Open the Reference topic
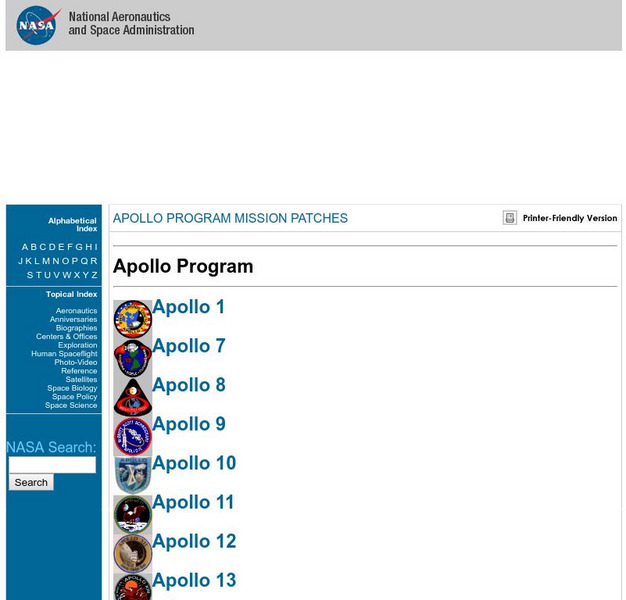 (x=79, y=371)
